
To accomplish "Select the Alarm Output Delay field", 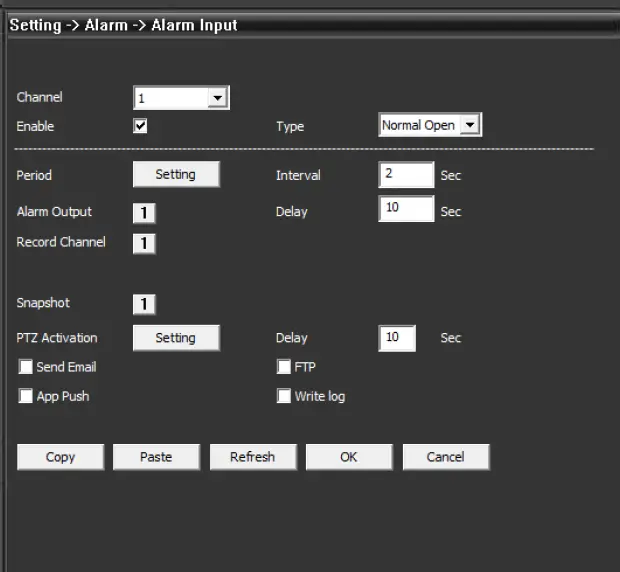I will pyautogui.click(x=406, y=209).
